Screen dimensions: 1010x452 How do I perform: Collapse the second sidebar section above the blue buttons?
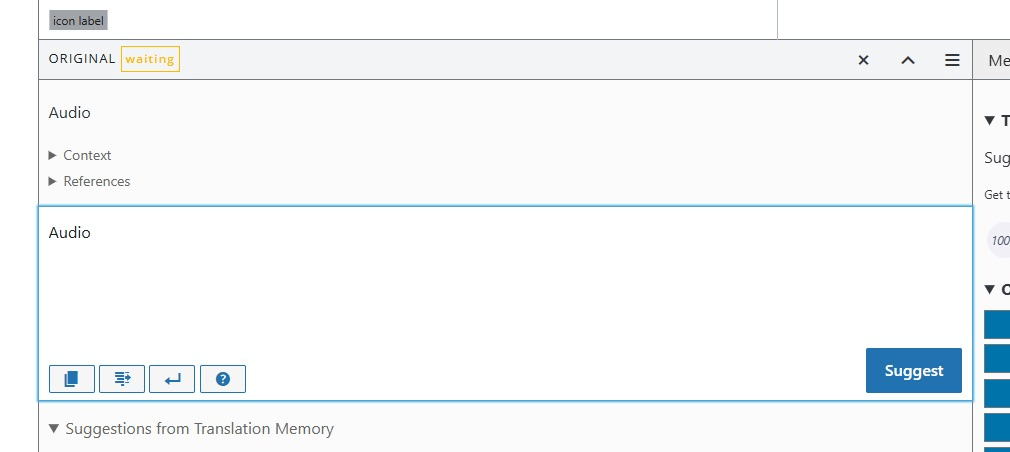(x=990, y=290)
